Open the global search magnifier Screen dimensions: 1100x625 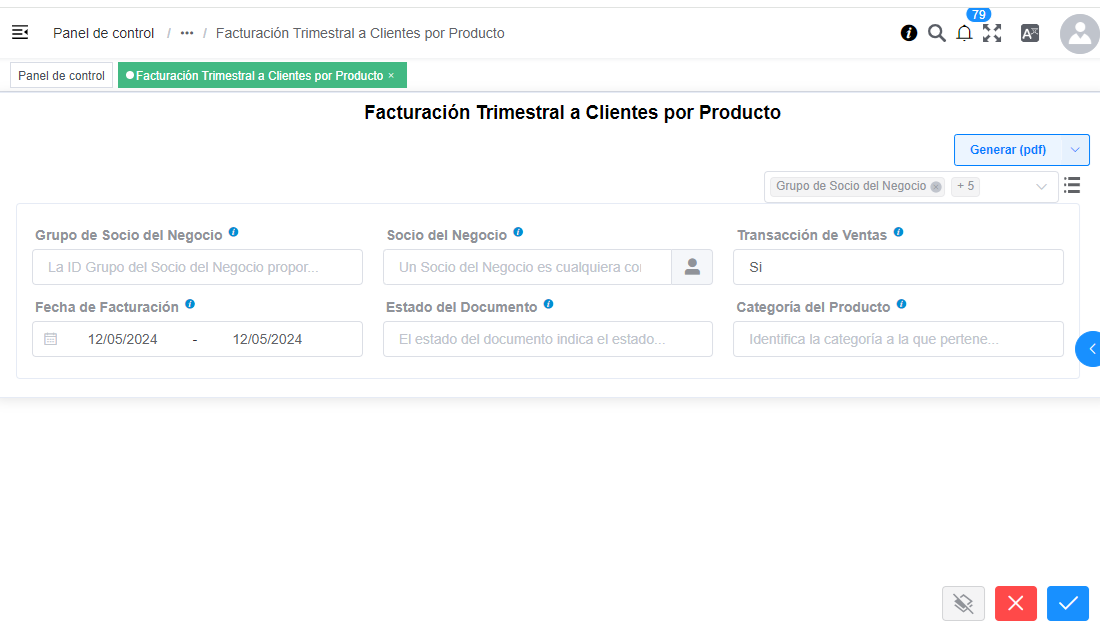tap(936, 33)
